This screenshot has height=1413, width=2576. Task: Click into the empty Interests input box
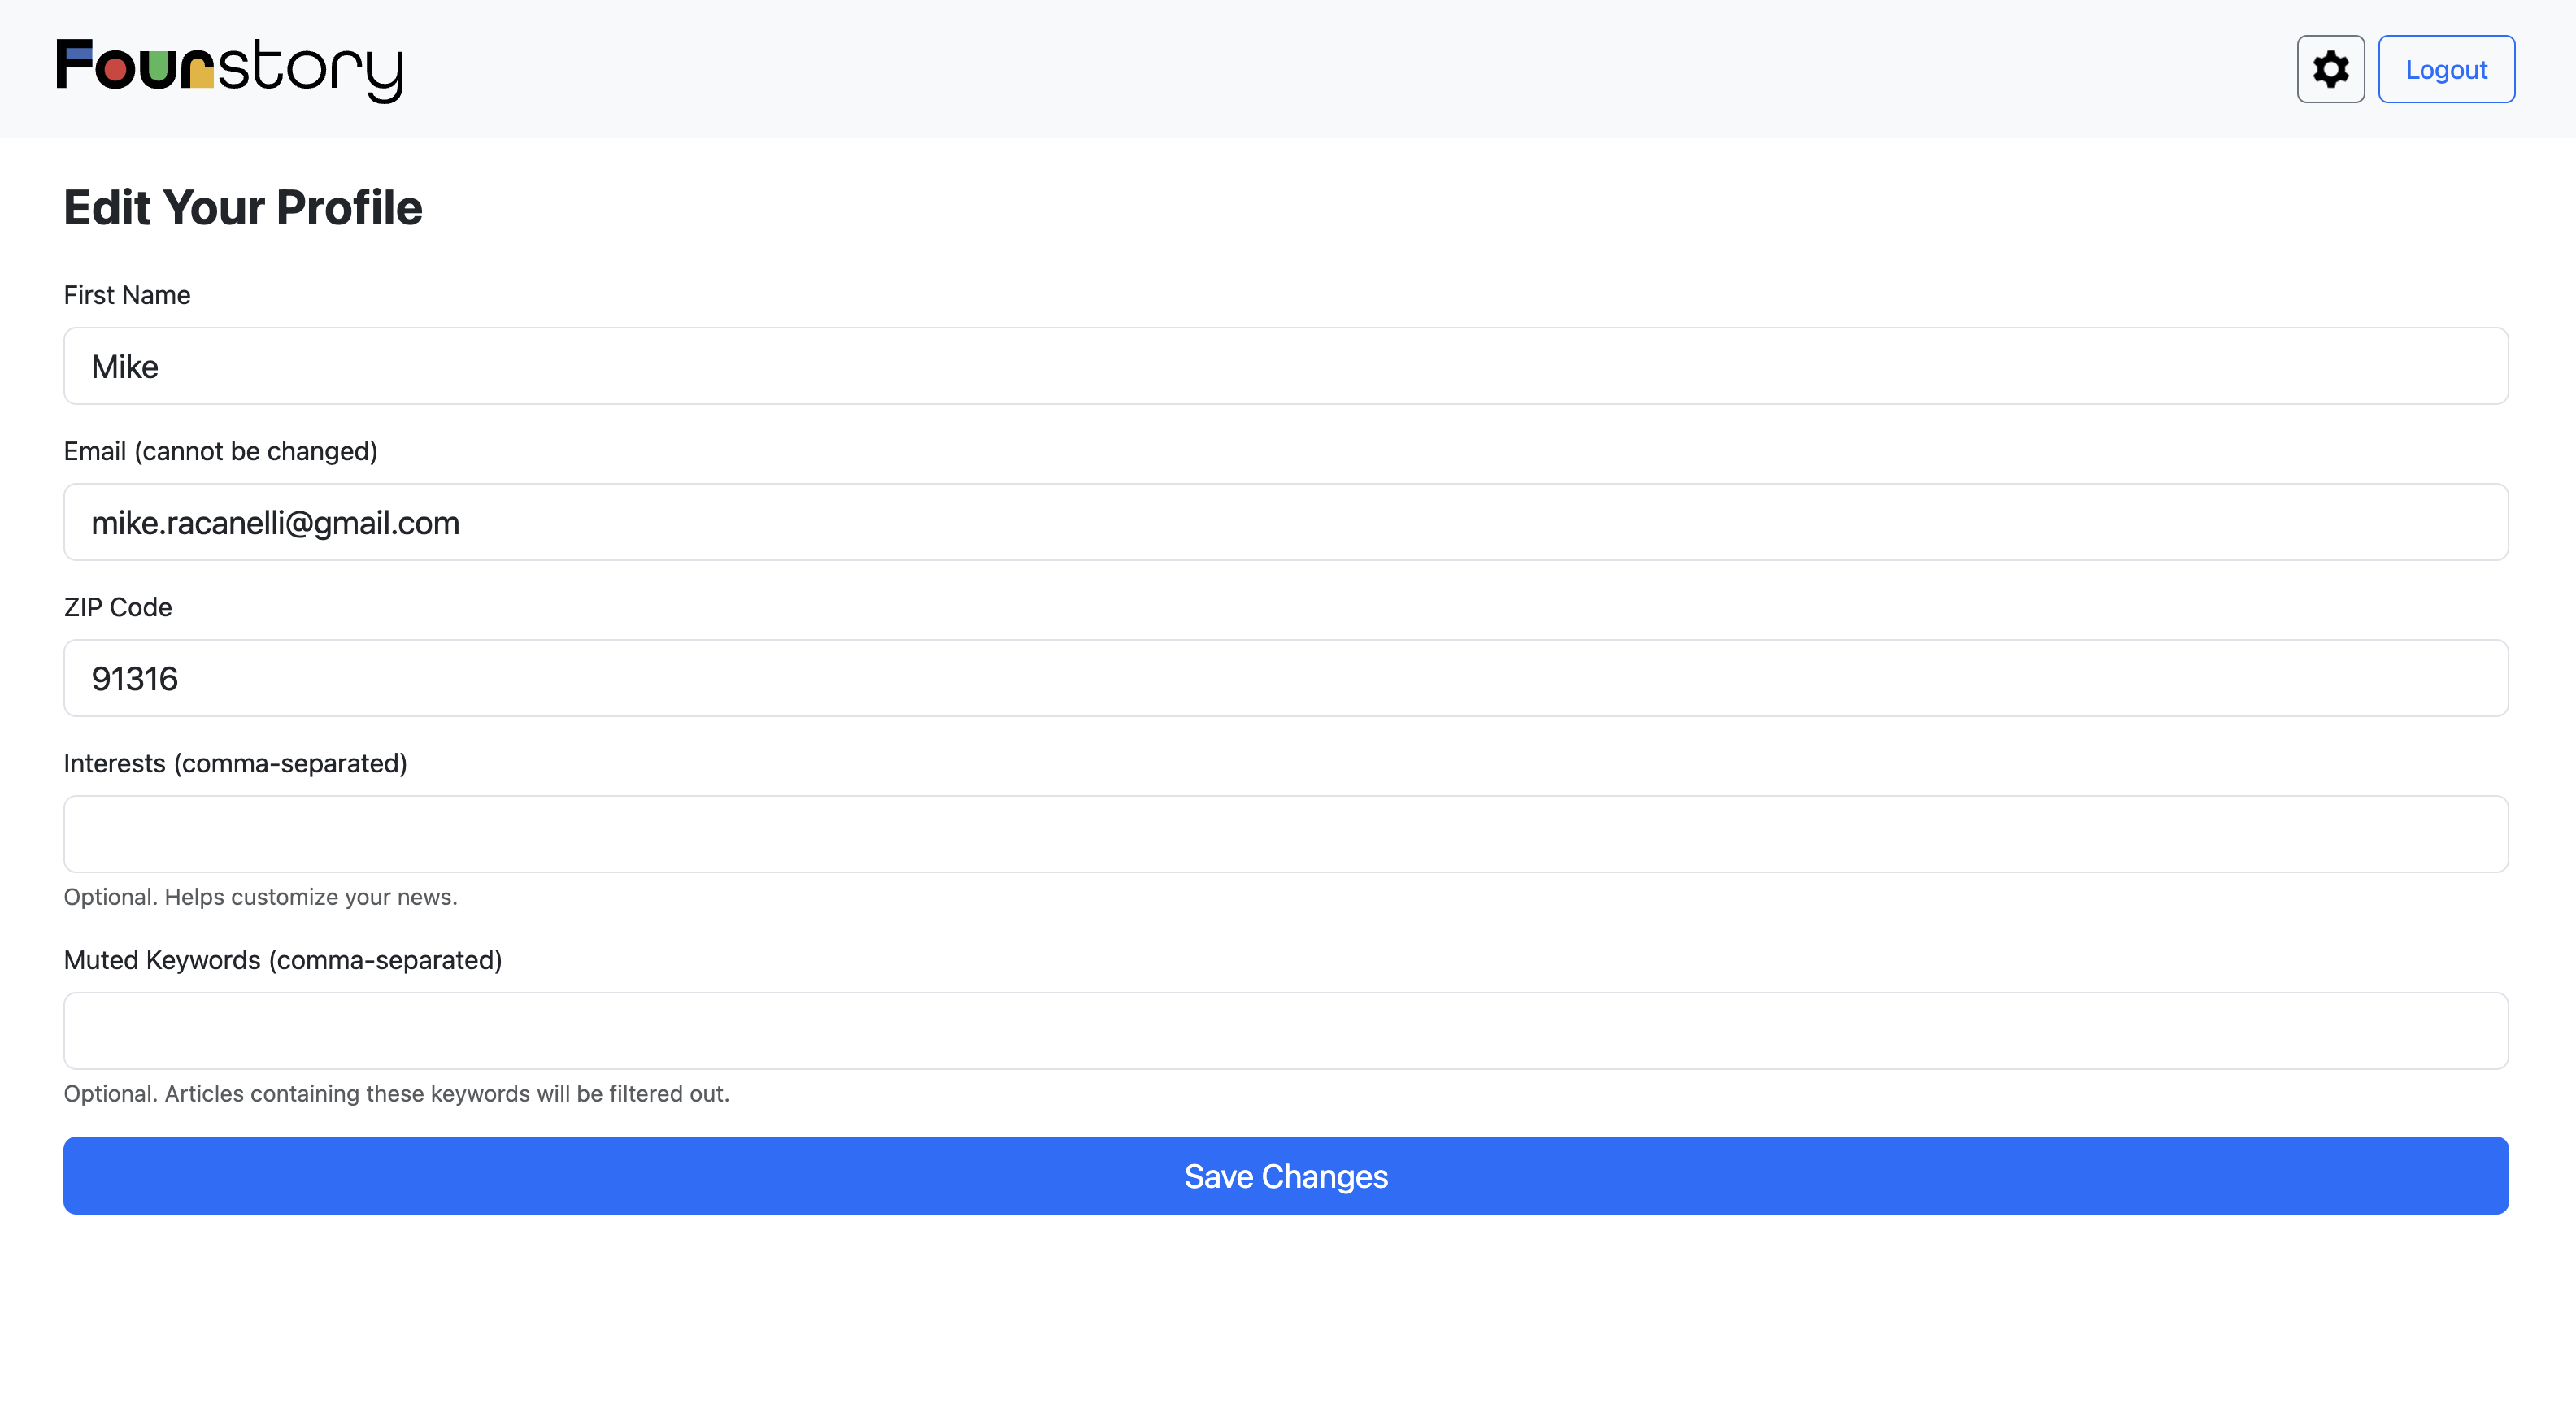click(x=1285, y=834)
